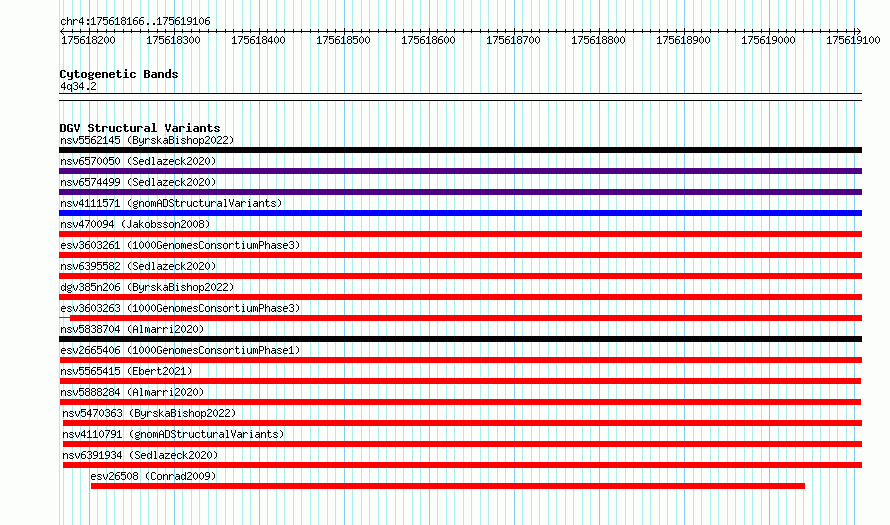Select the red bar under nsv6395582
The height and width of the screenshot is (525, 890).
coord(460,276)
